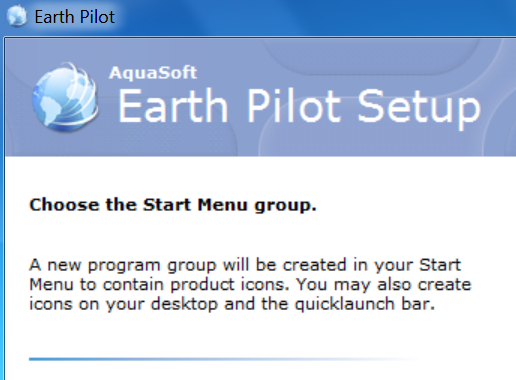Click the word desktop in the description
The width and height of the screenshot is (516, 380).
184,305
